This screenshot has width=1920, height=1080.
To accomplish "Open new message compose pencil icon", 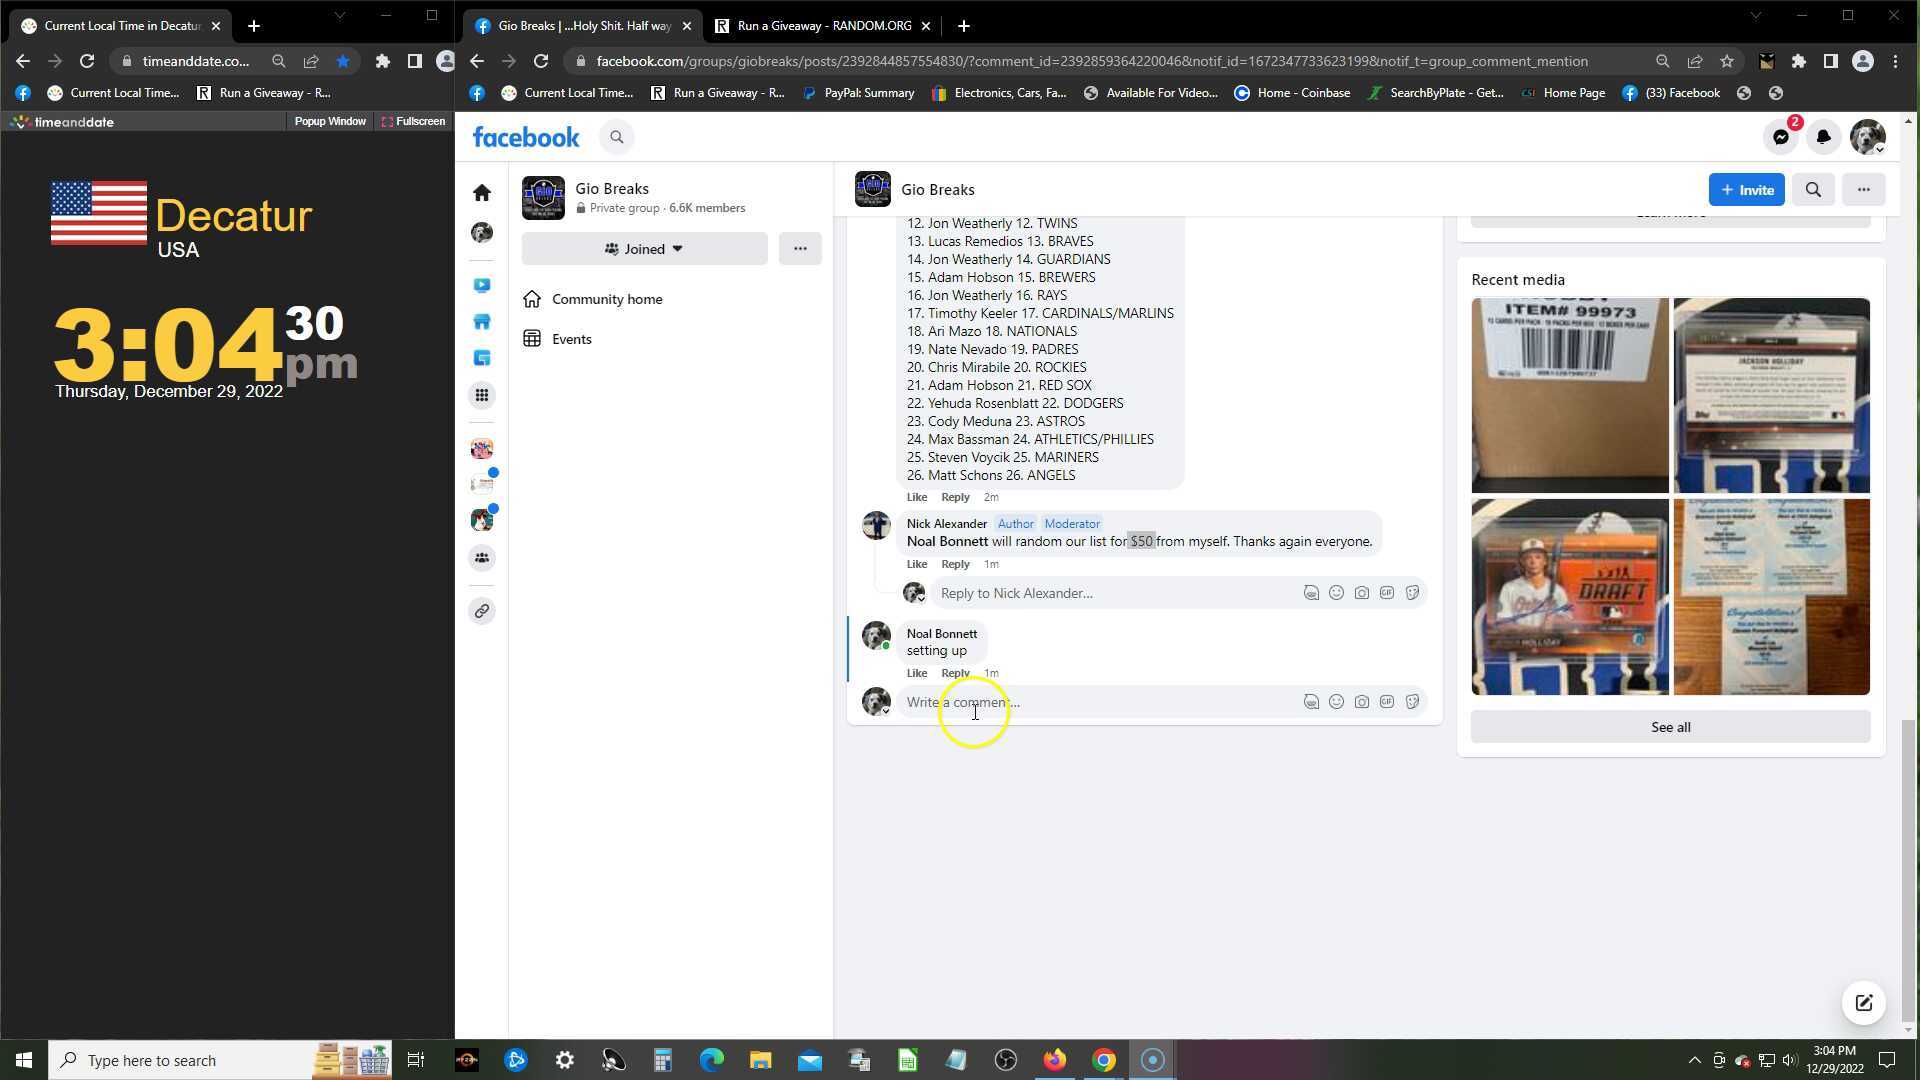I will [x=1863, y=1003].
